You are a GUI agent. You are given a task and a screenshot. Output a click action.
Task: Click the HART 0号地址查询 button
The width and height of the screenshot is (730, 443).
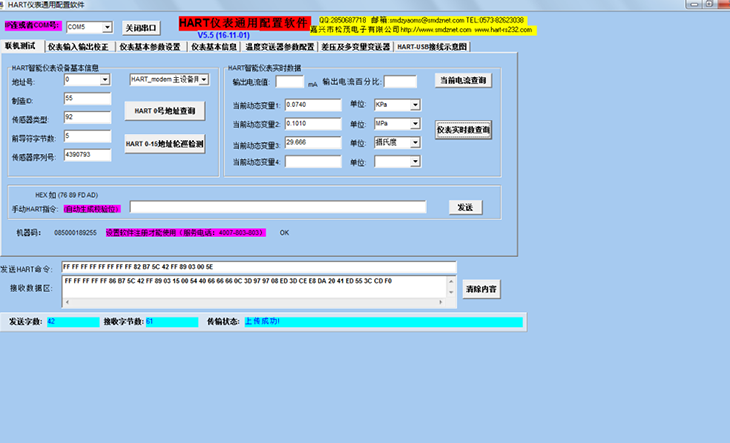(165, 109)
